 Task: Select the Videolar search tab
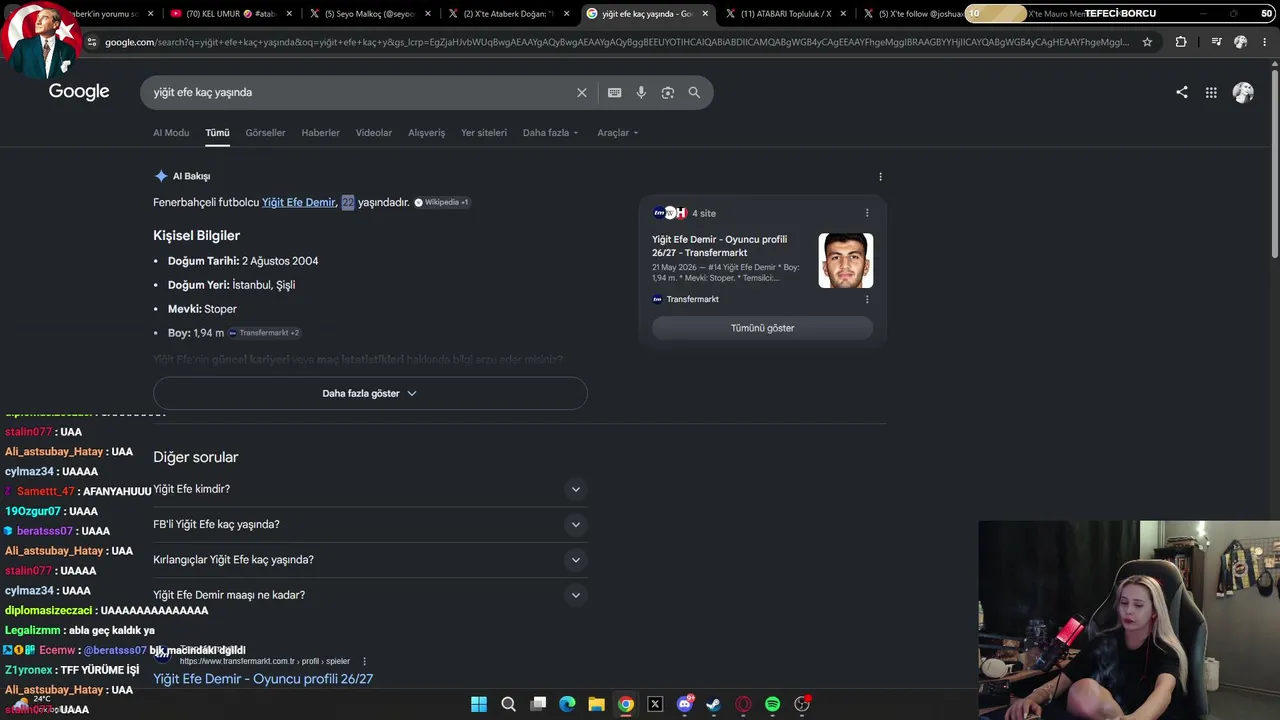374,133
